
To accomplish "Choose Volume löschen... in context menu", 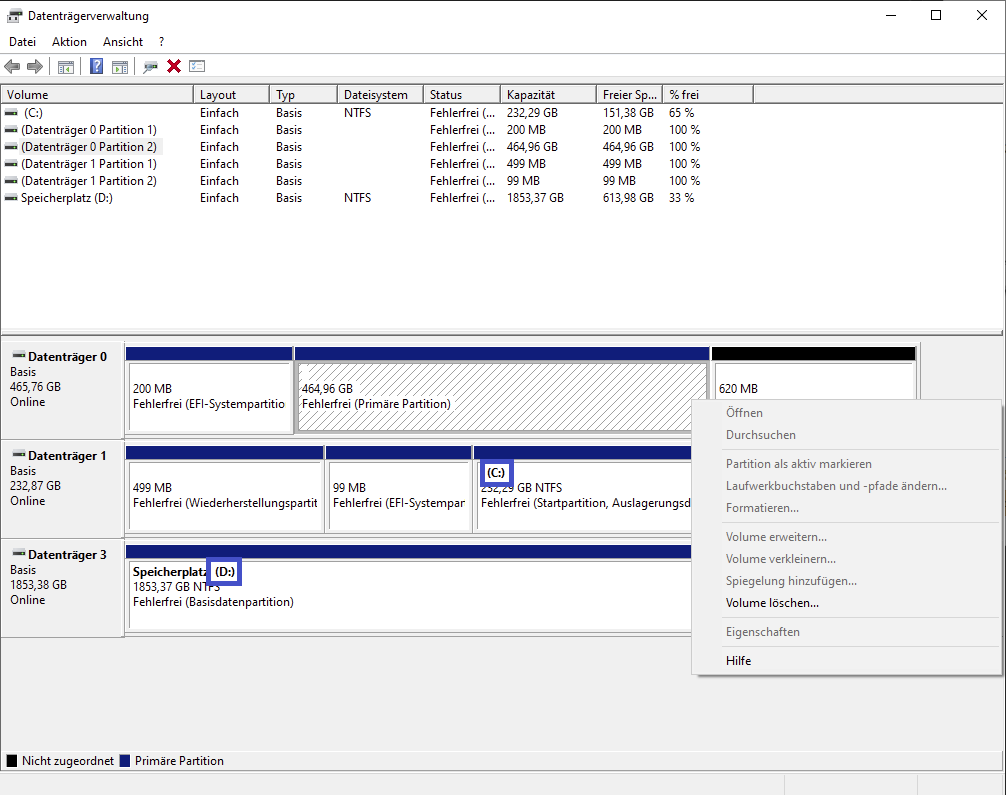I will [x=772, y=603].
